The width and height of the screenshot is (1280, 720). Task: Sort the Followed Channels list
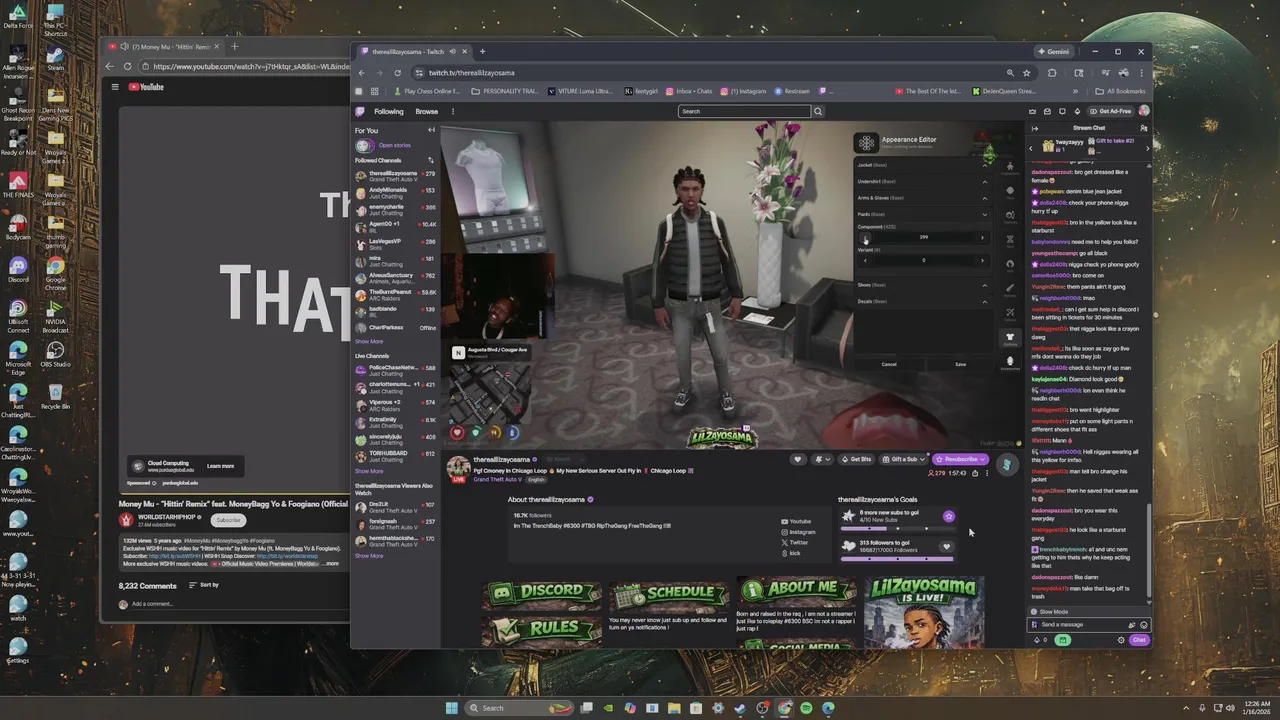click(x=431, y=160)
